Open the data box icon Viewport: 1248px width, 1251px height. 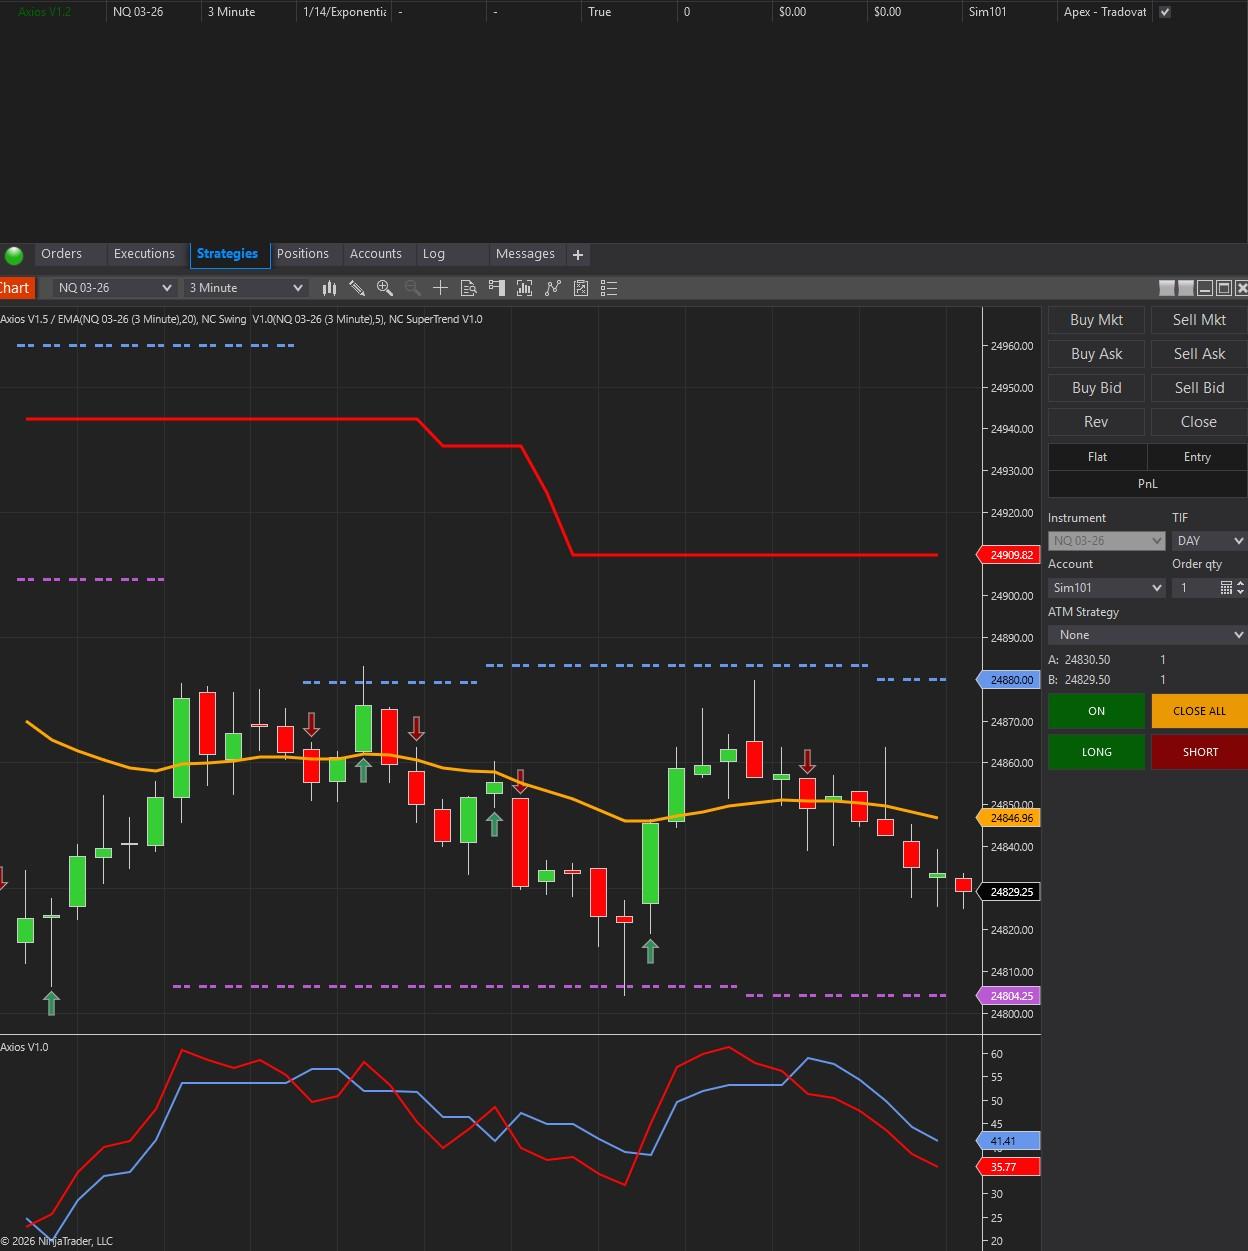point(468,288)
